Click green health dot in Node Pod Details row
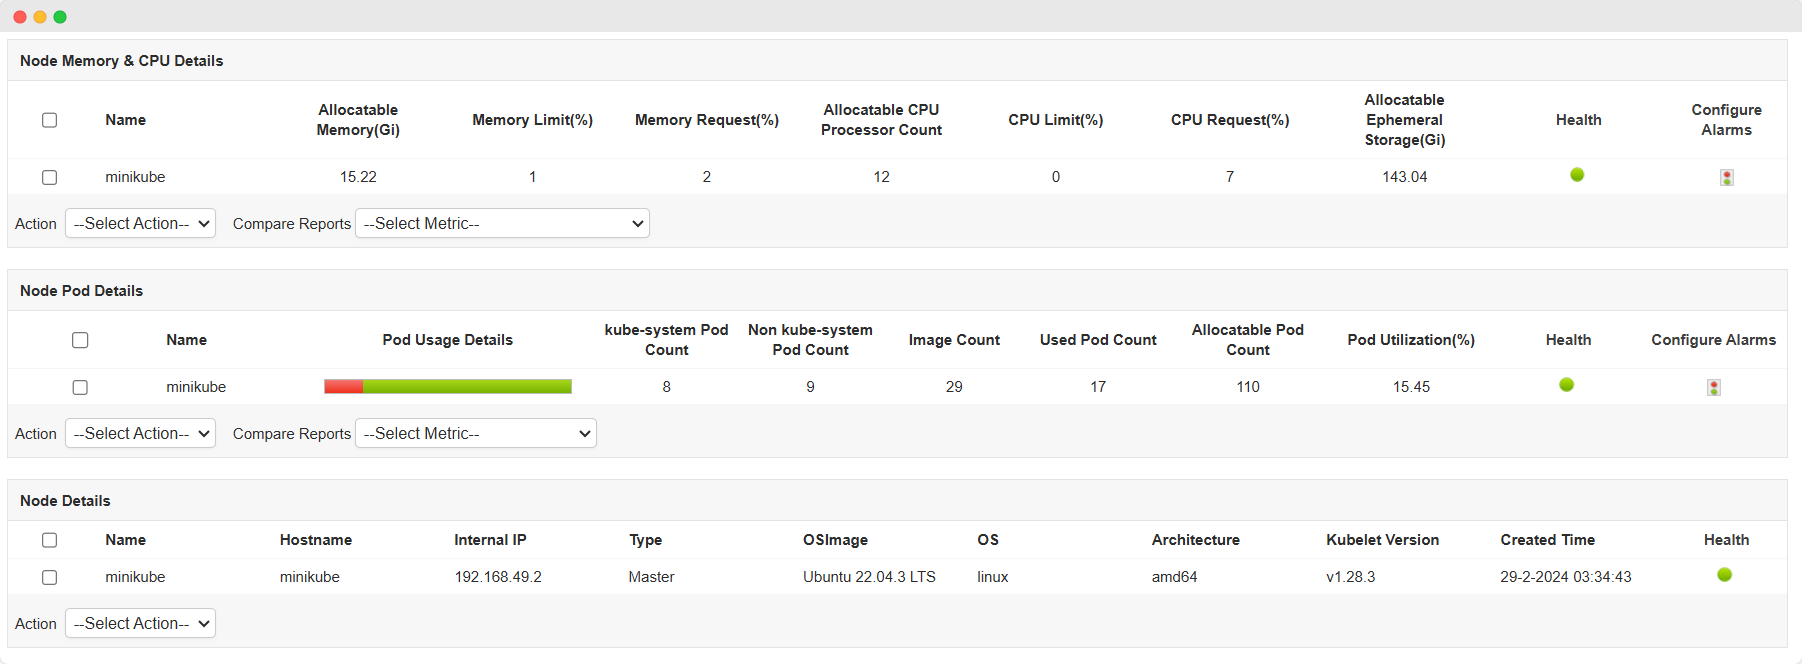 (x=1566, y=385)
